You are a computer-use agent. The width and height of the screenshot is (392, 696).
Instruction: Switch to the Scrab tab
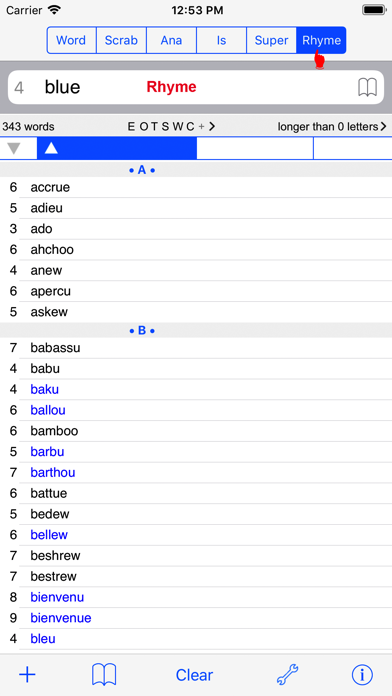tap(121, 40)
